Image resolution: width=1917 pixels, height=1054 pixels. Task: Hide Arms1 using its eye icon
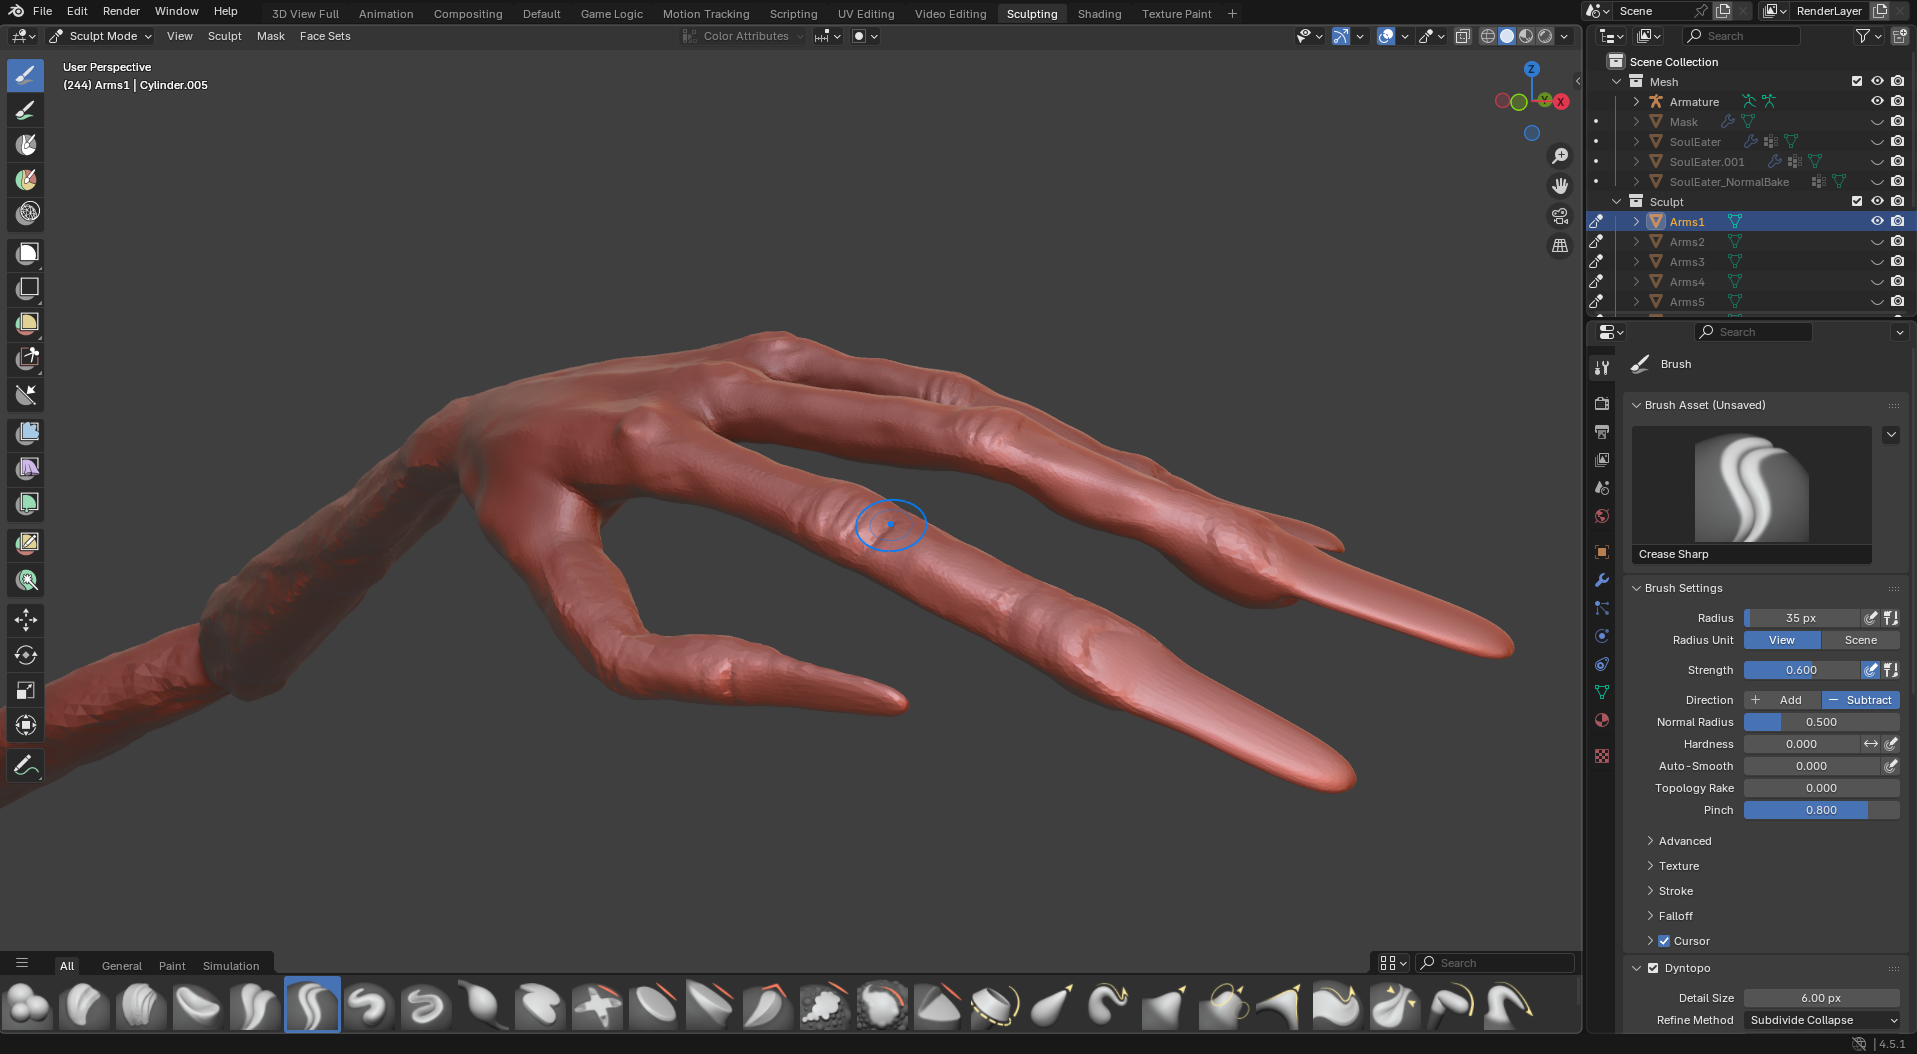point(1877,221)
